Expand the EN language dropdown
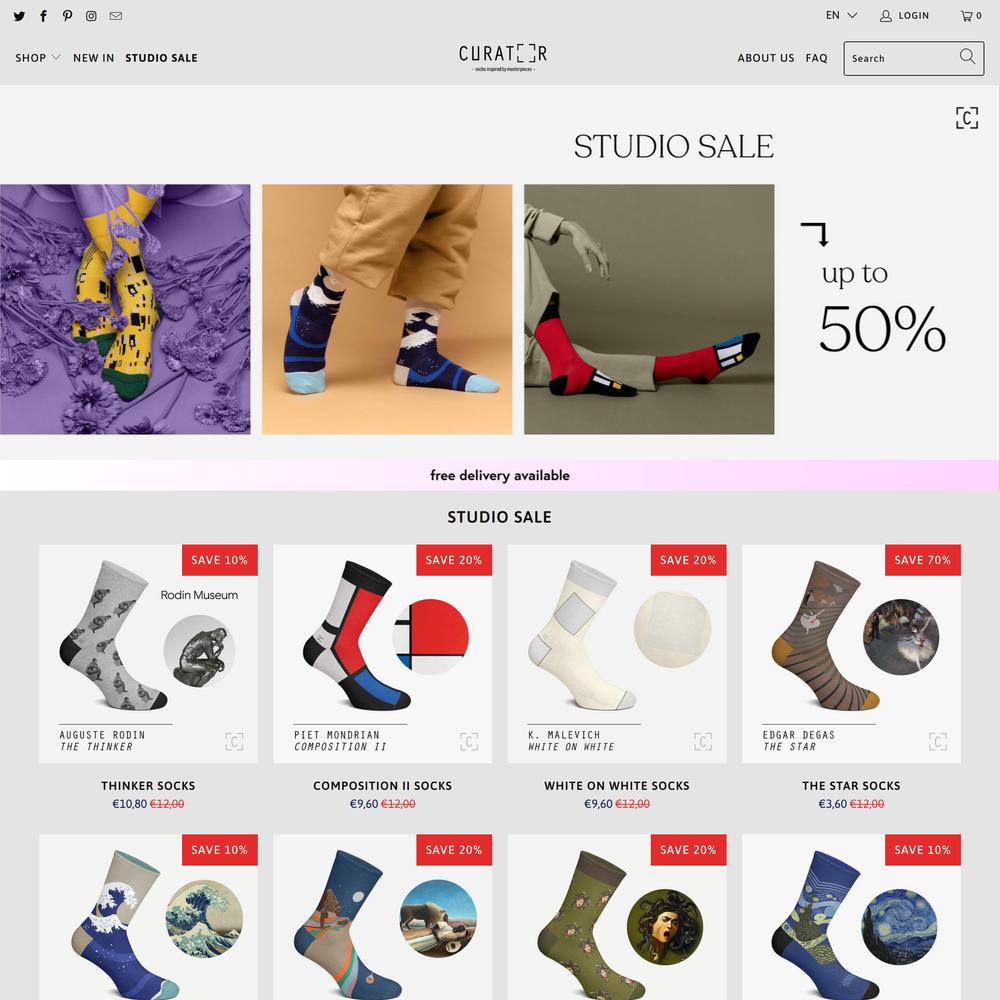Image resolution: width=1000 pixels, height=1000 pixels. (x=841, y=15)
